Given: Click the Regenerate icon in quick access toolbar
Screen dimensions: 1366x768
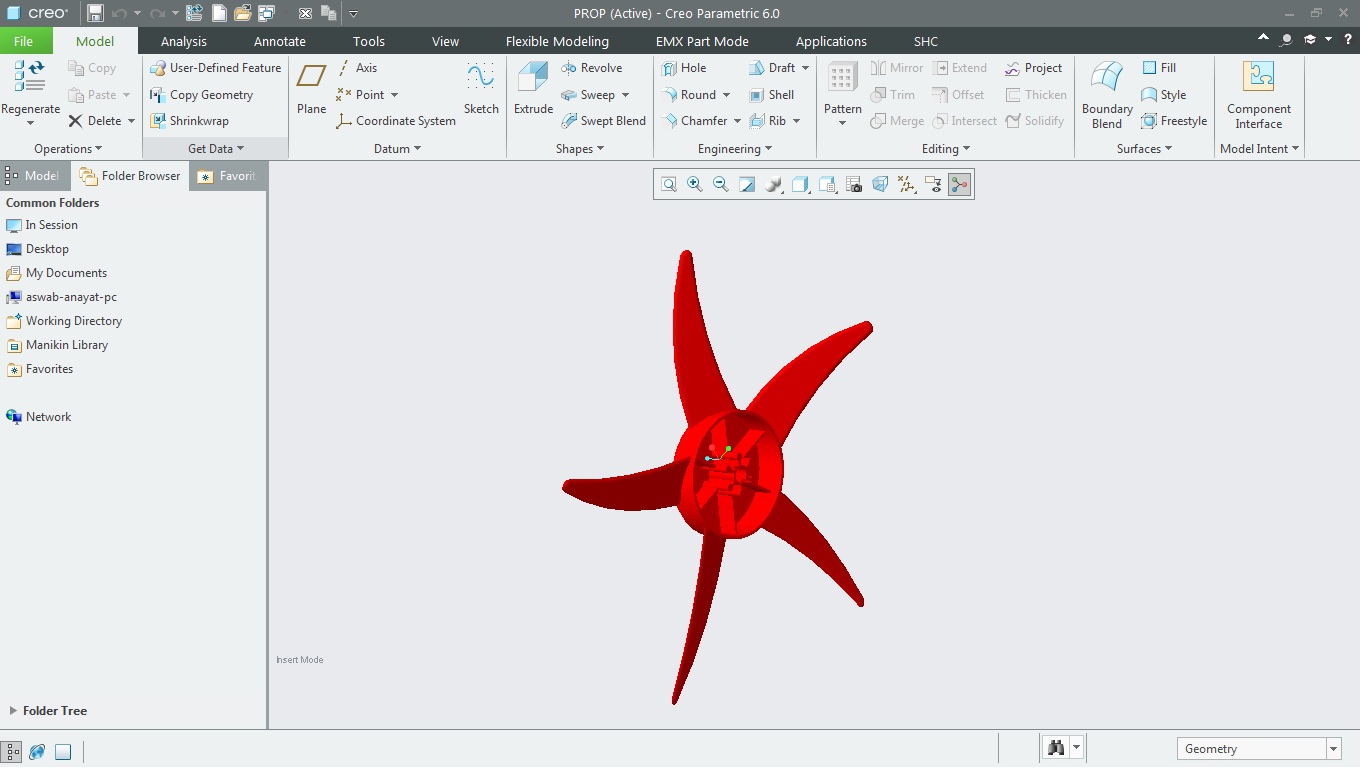Looking at the screenshot, I should (194, 13).
